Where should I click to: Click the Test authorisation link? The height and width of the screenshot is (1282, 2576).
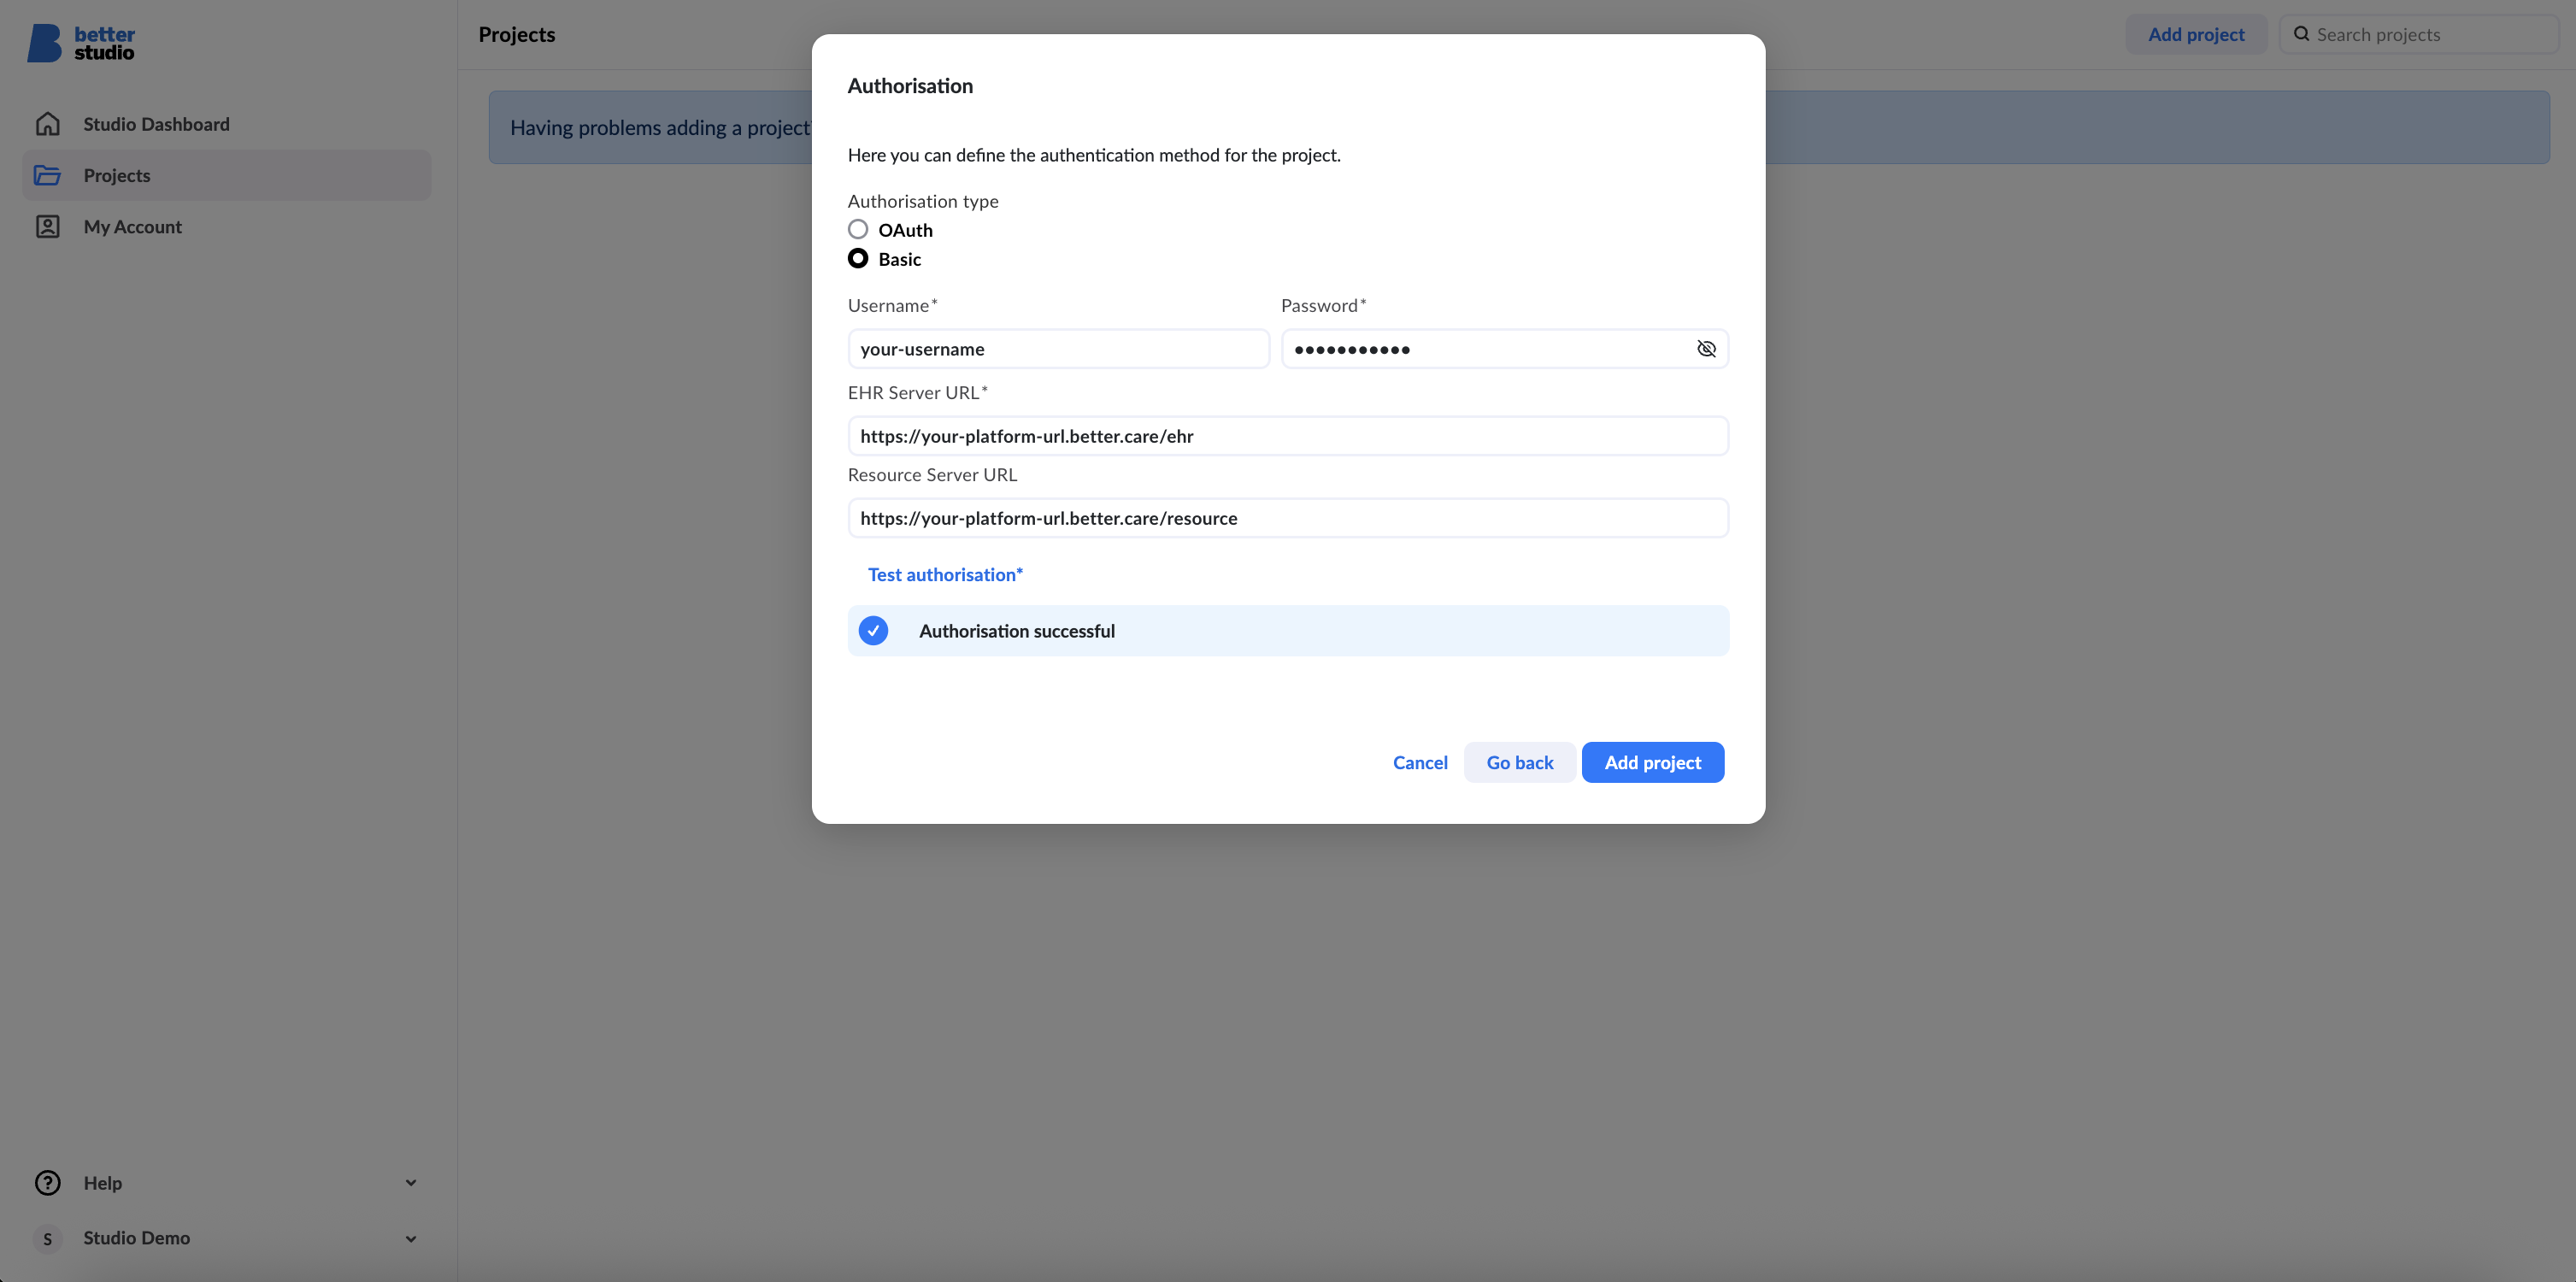(945, 574)
